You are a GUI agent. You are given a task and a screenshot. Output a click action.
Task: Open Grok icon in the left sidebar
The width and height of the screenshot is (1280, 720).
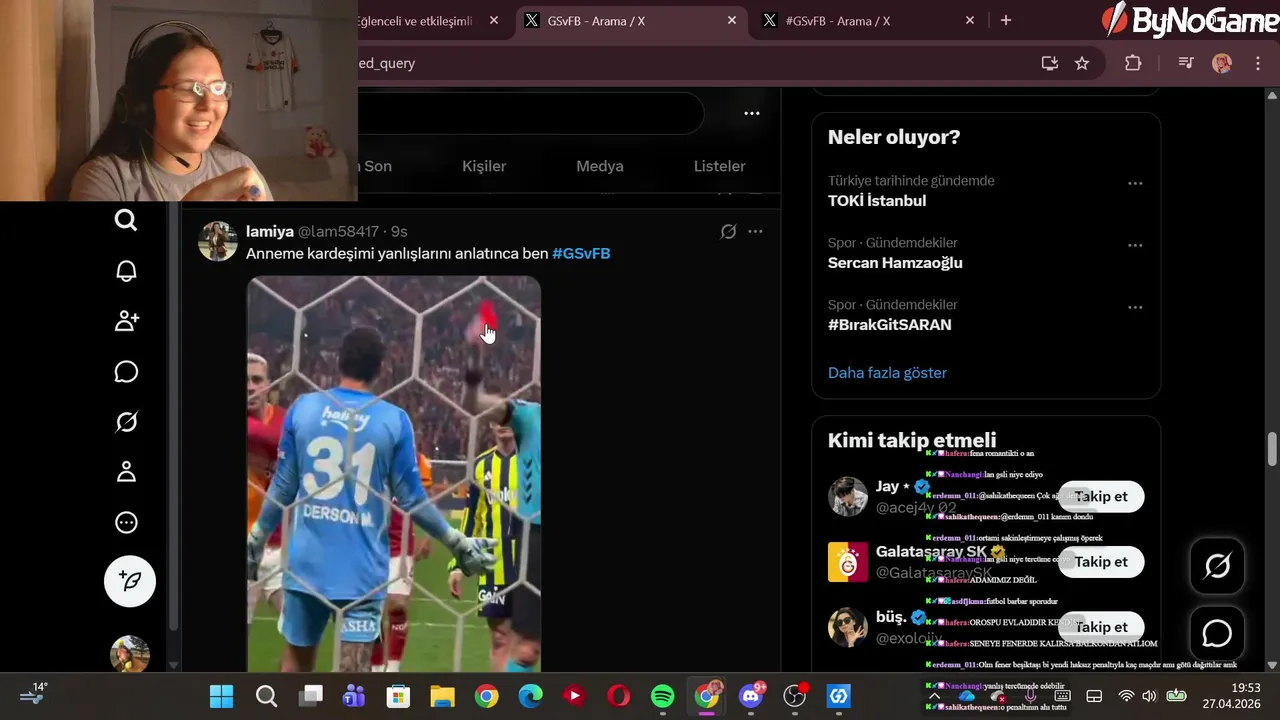click(x=126, y=422)
